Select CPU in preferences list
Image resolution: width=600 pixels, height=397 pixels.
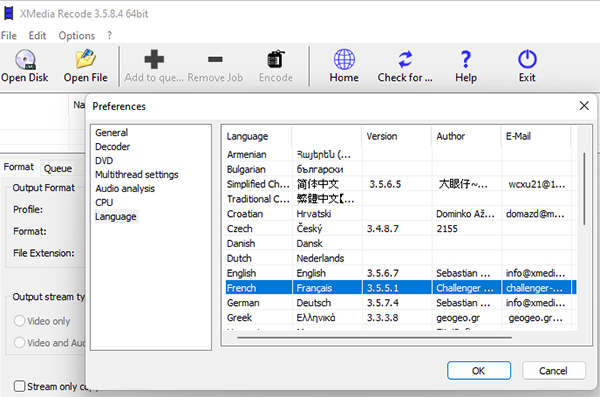click(x=104, y=203)
